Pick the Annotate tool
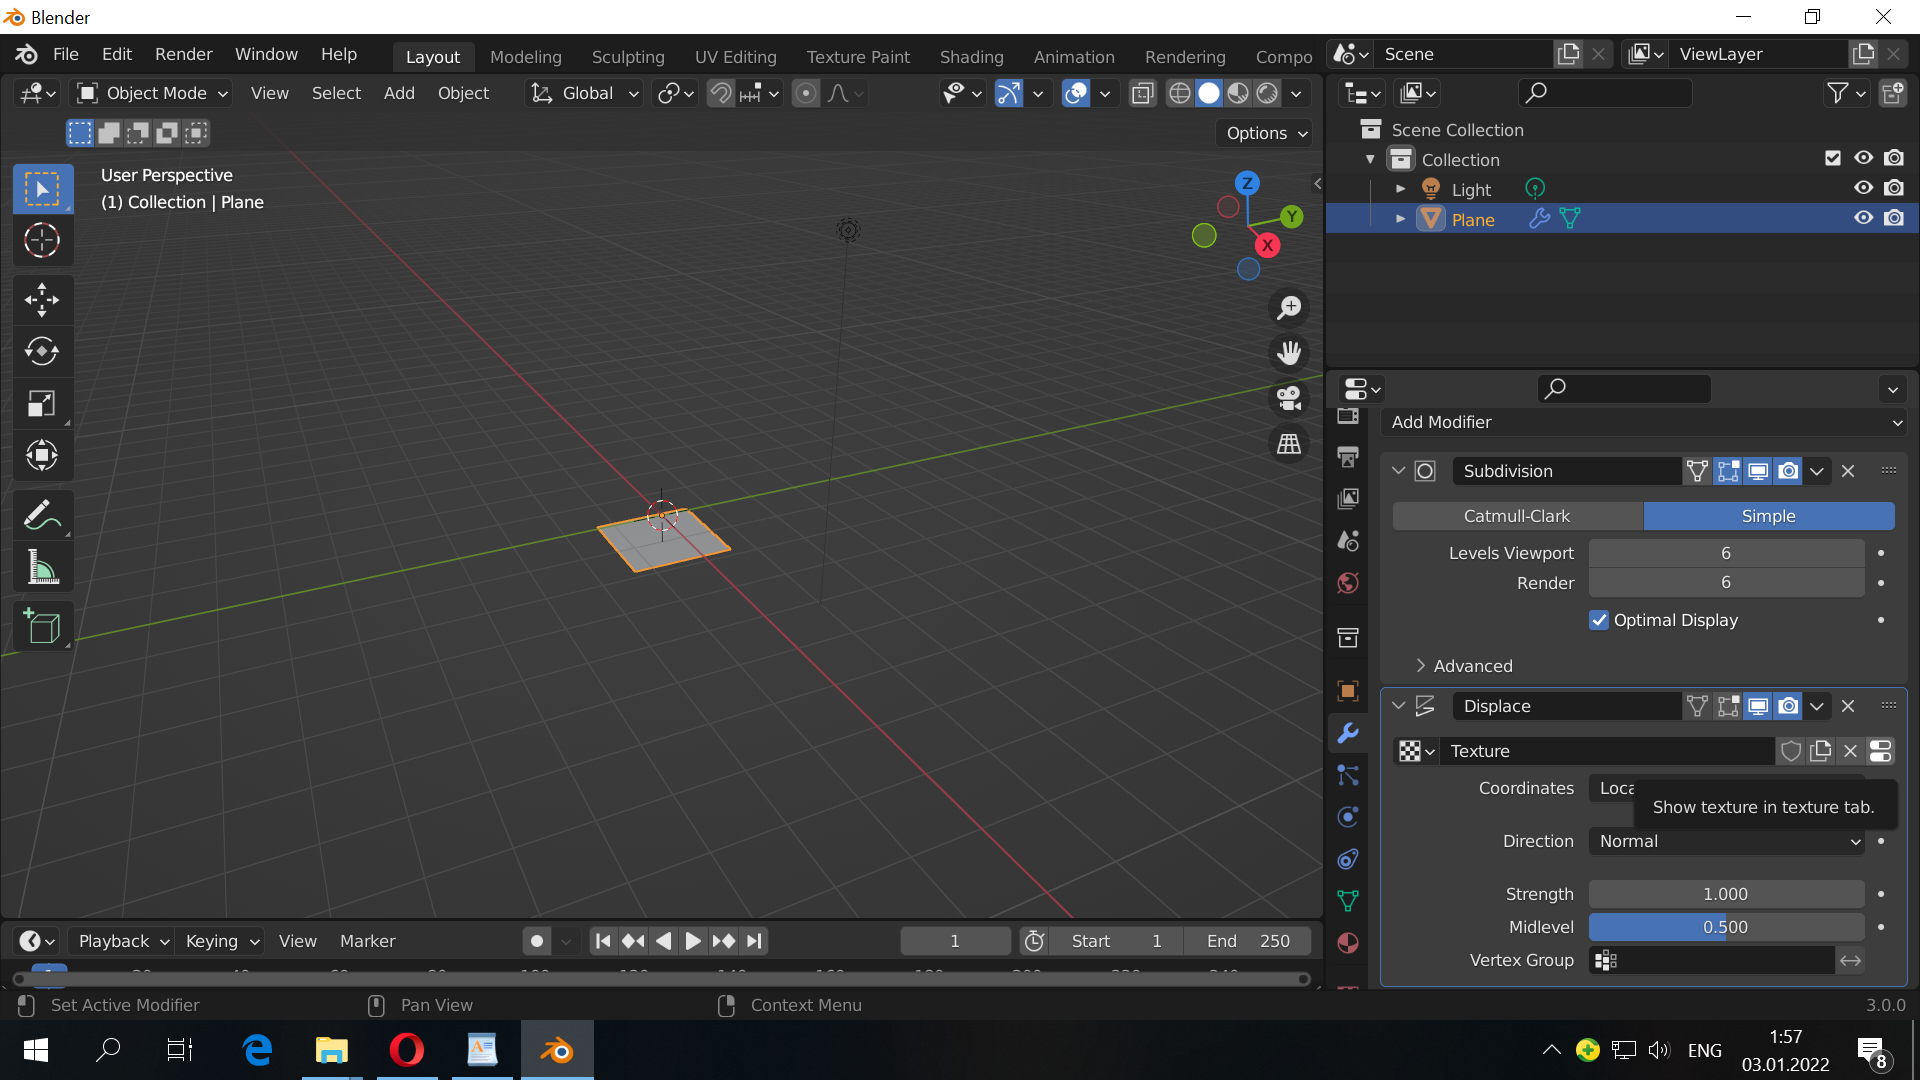The image size is (1920, 1080). tap(42, 515)
